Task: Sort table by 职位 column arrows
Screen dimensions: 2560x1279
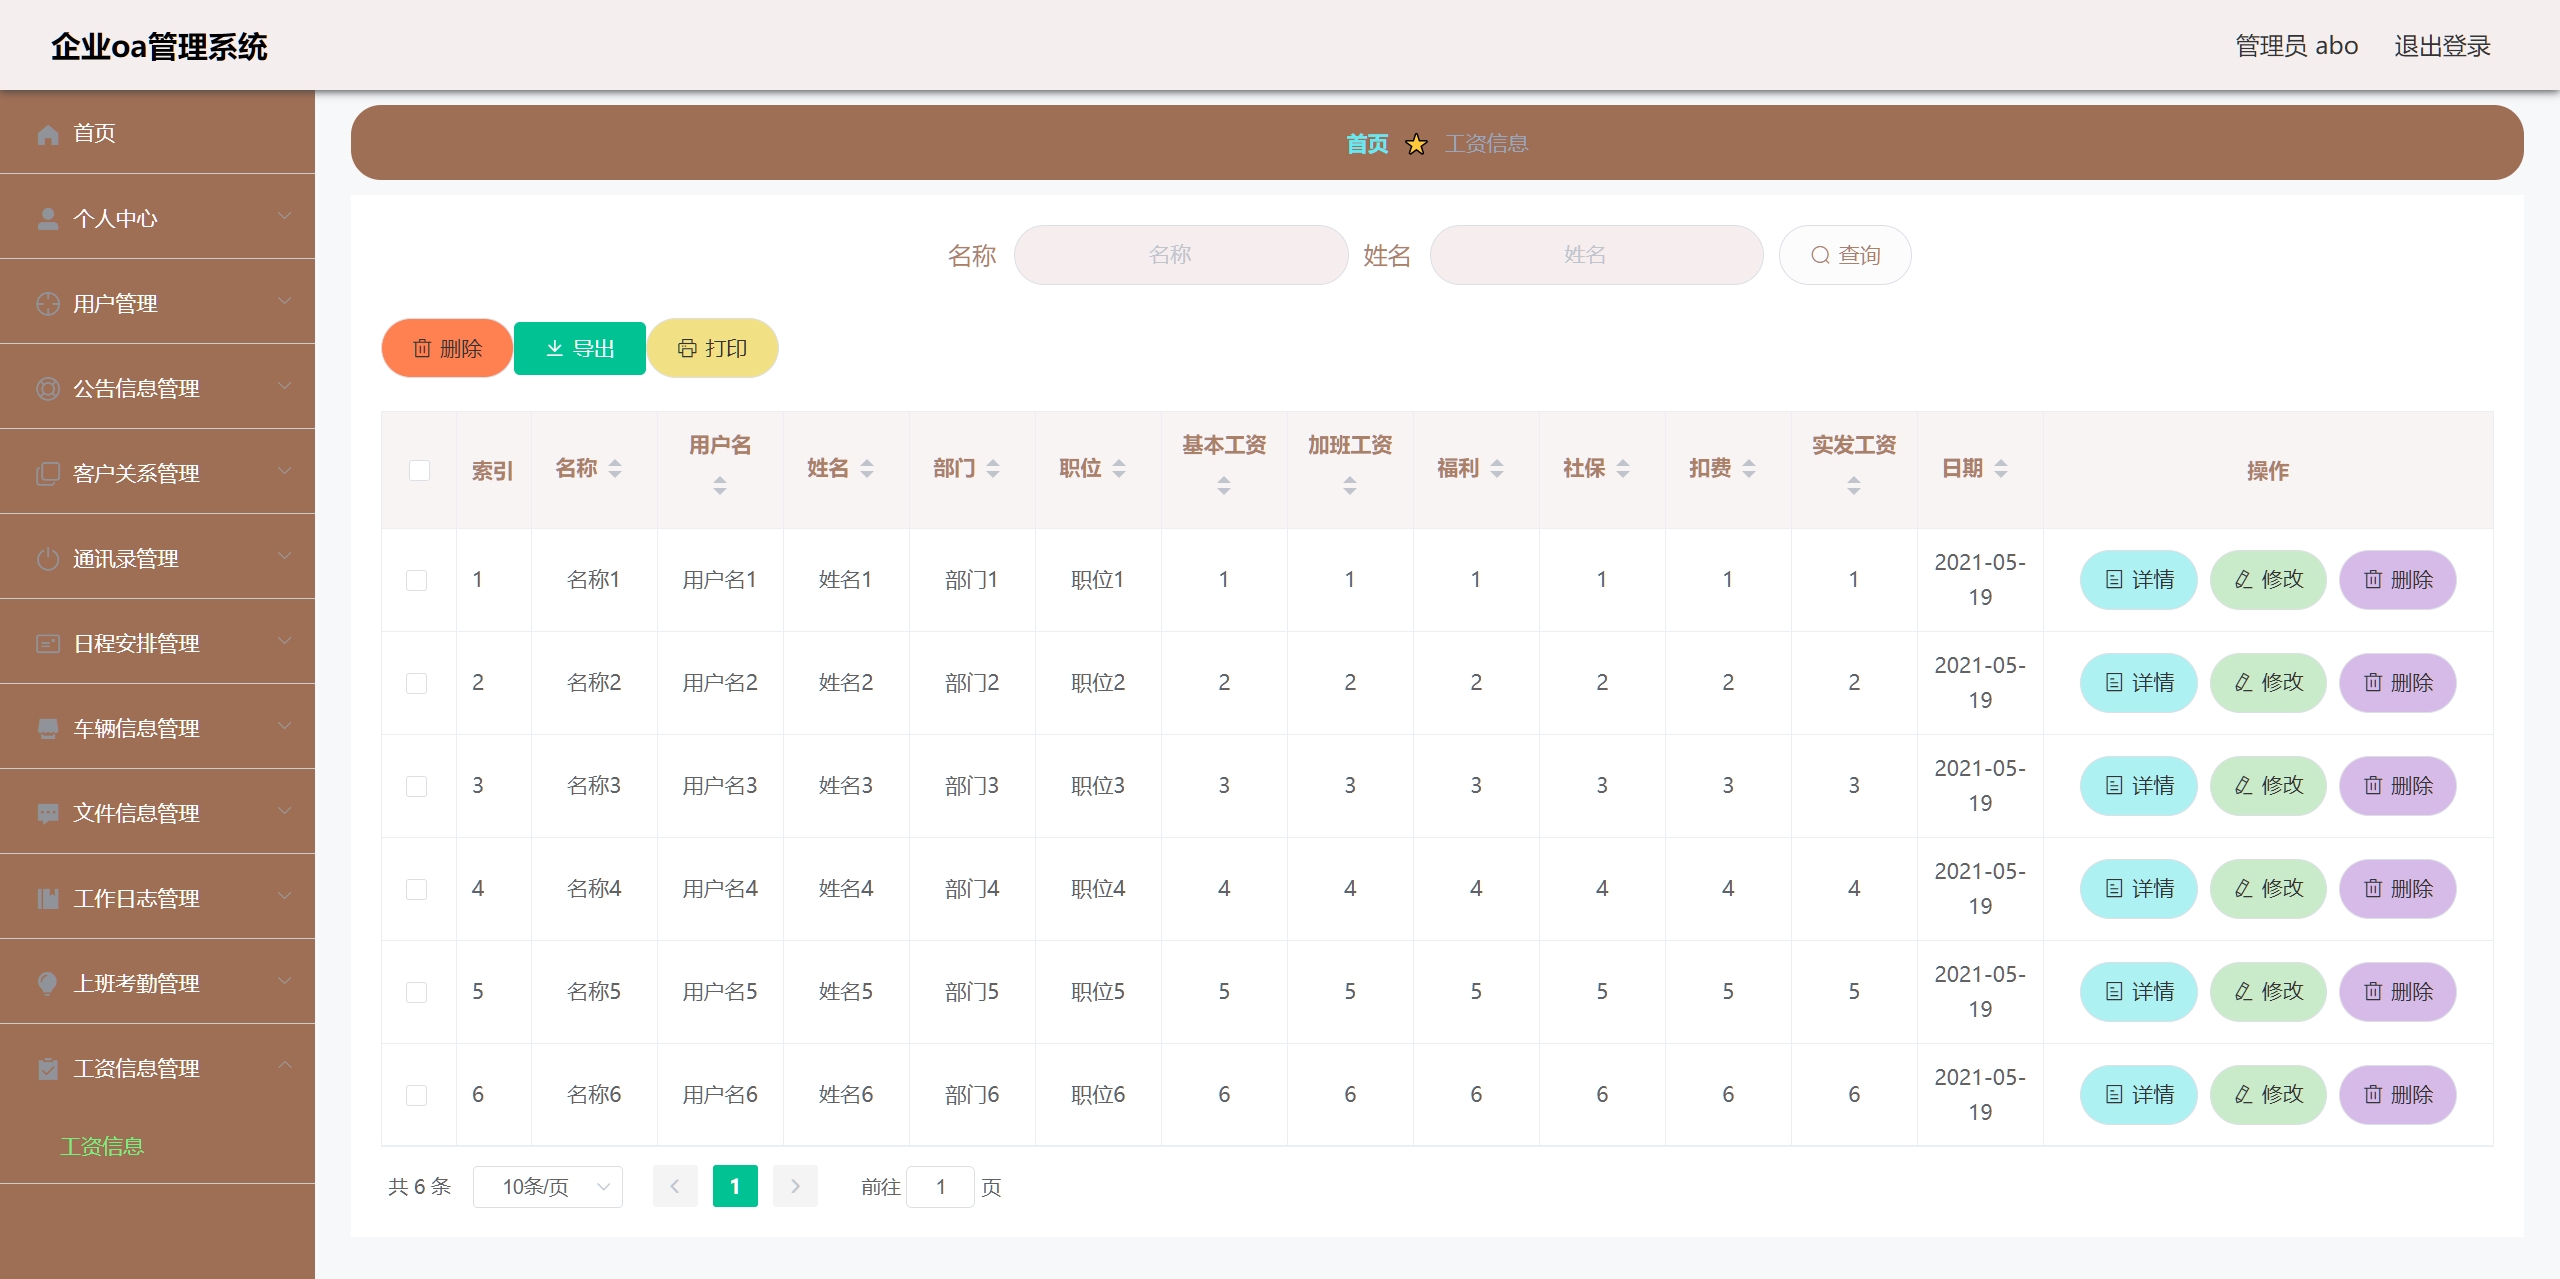Action: pyautogui.click(x=1119, y=468)
